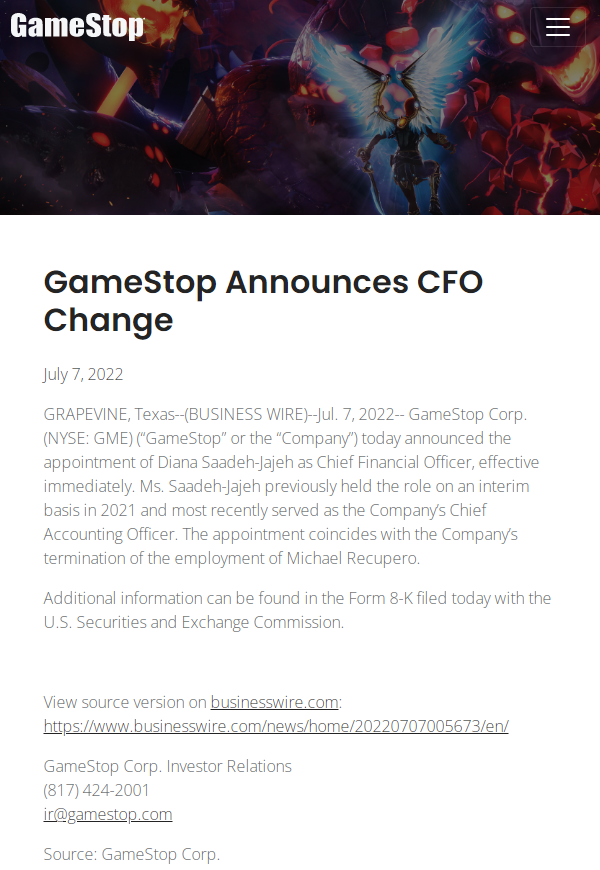This screenshot has height=870, width=600.
Task: Click the "GameStop Announces CFO Change" headline
Action: [263, 301]
